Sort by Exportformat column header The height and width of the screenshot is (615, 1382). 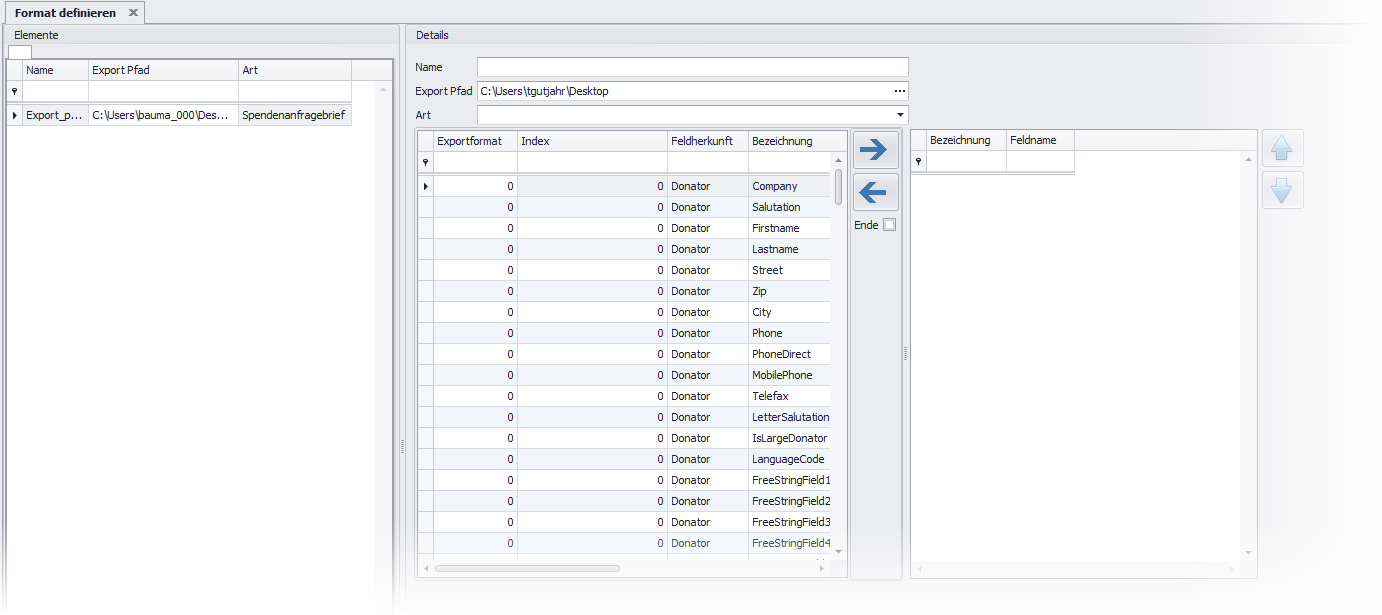click(x=475, y=141)
